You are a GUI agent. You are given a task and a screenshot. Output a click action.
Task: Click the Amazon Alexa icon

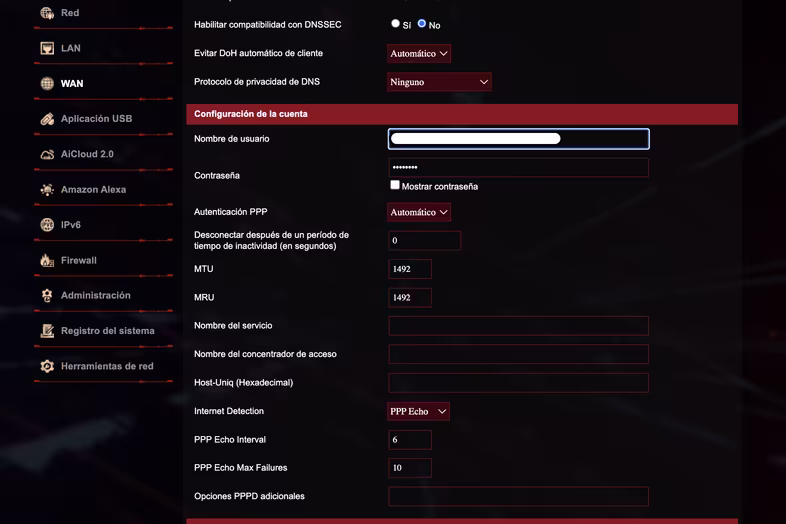(47, 190)
